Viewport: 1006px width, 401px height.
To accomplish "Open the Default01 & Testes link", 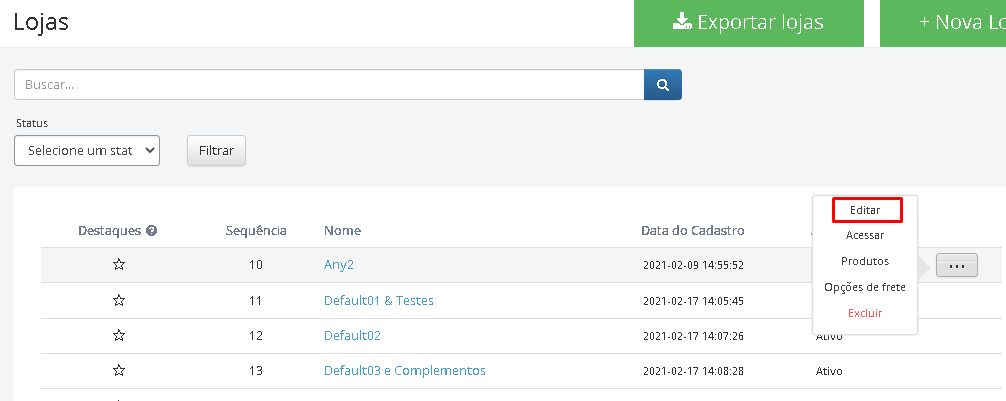I will point(379,300).
